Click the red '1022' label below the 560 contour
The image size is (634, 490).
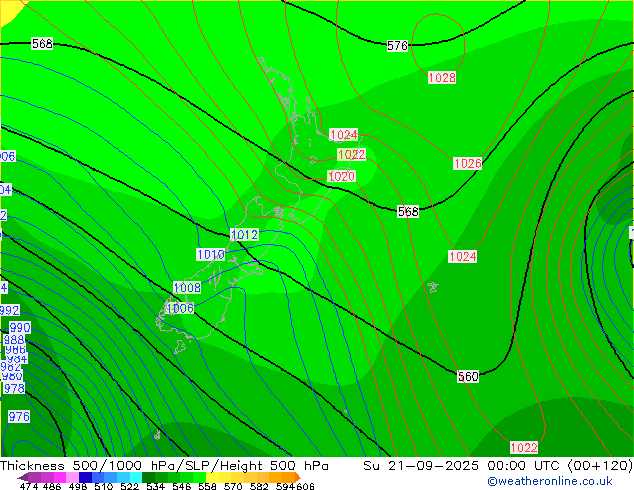tap(524, 448)
